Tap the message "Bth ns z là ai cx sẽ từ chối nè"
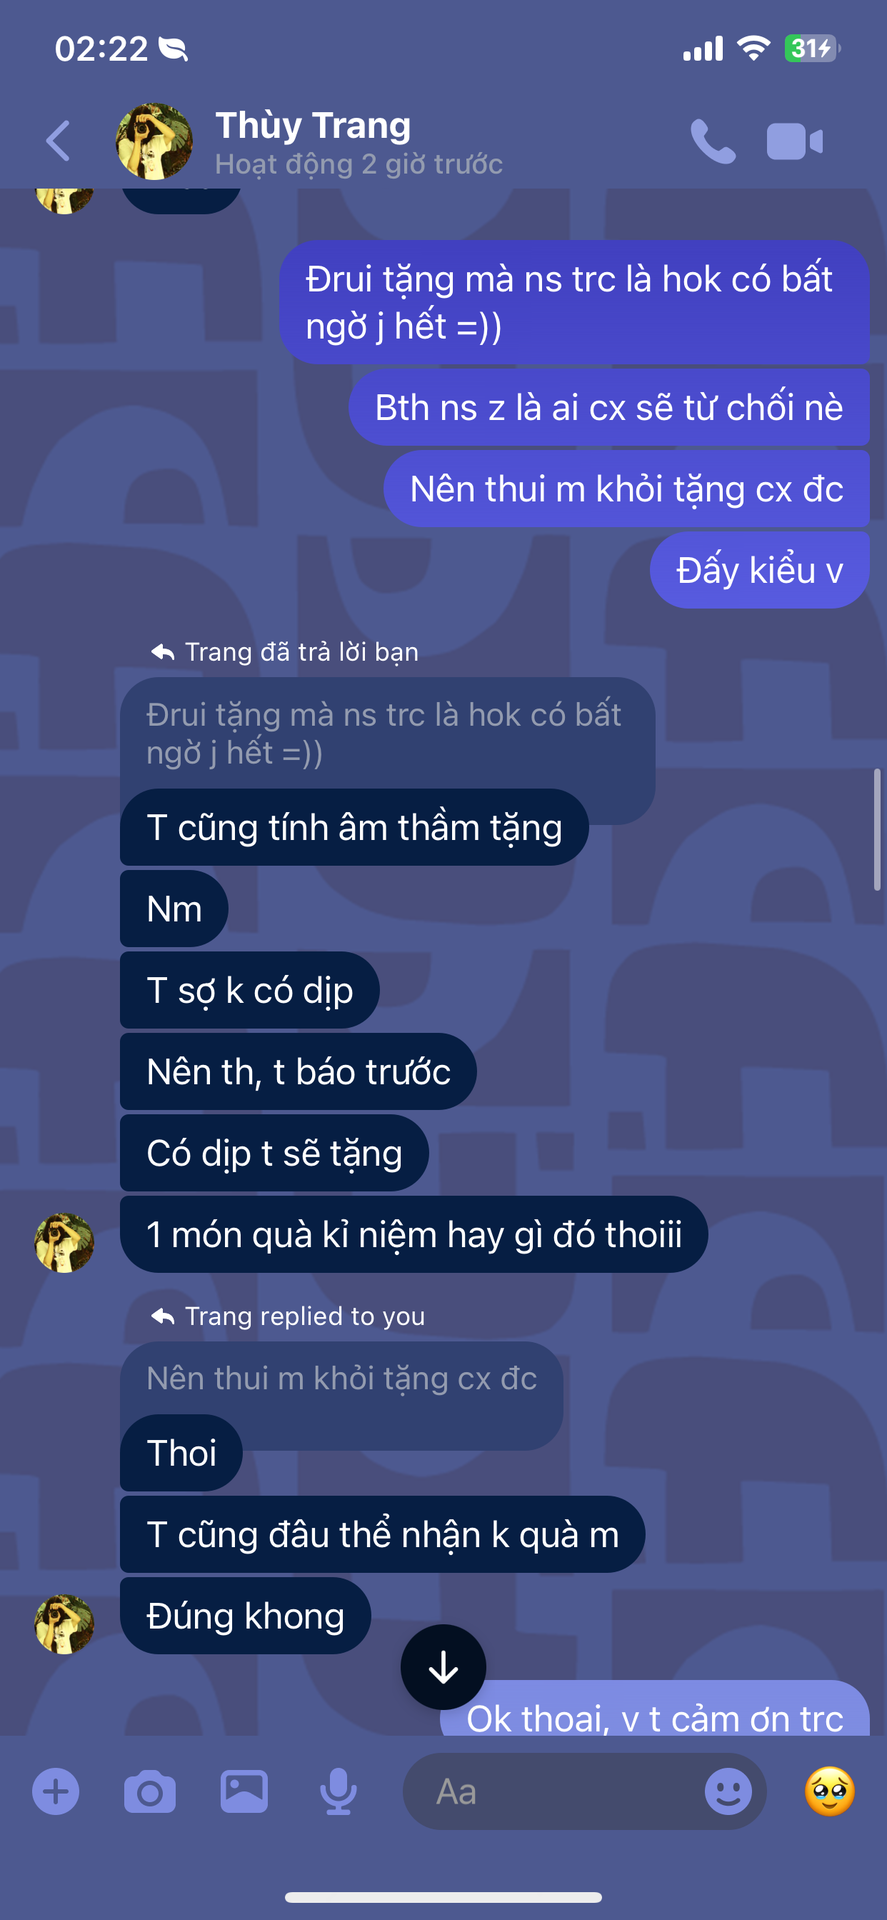Screen dimensions: 887x1920 click(x=609, y=407)
